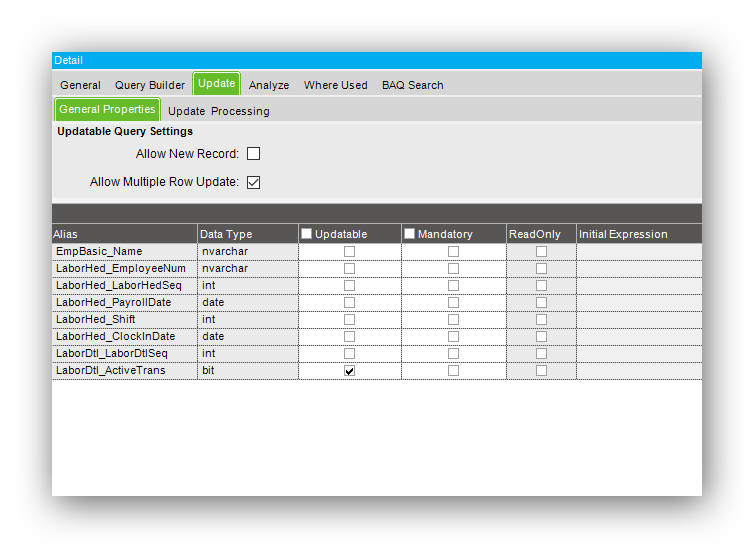Viewport: 754px width, 548px height.
Task: Toggle the Updatable column header checkbox
Action: 306,234
